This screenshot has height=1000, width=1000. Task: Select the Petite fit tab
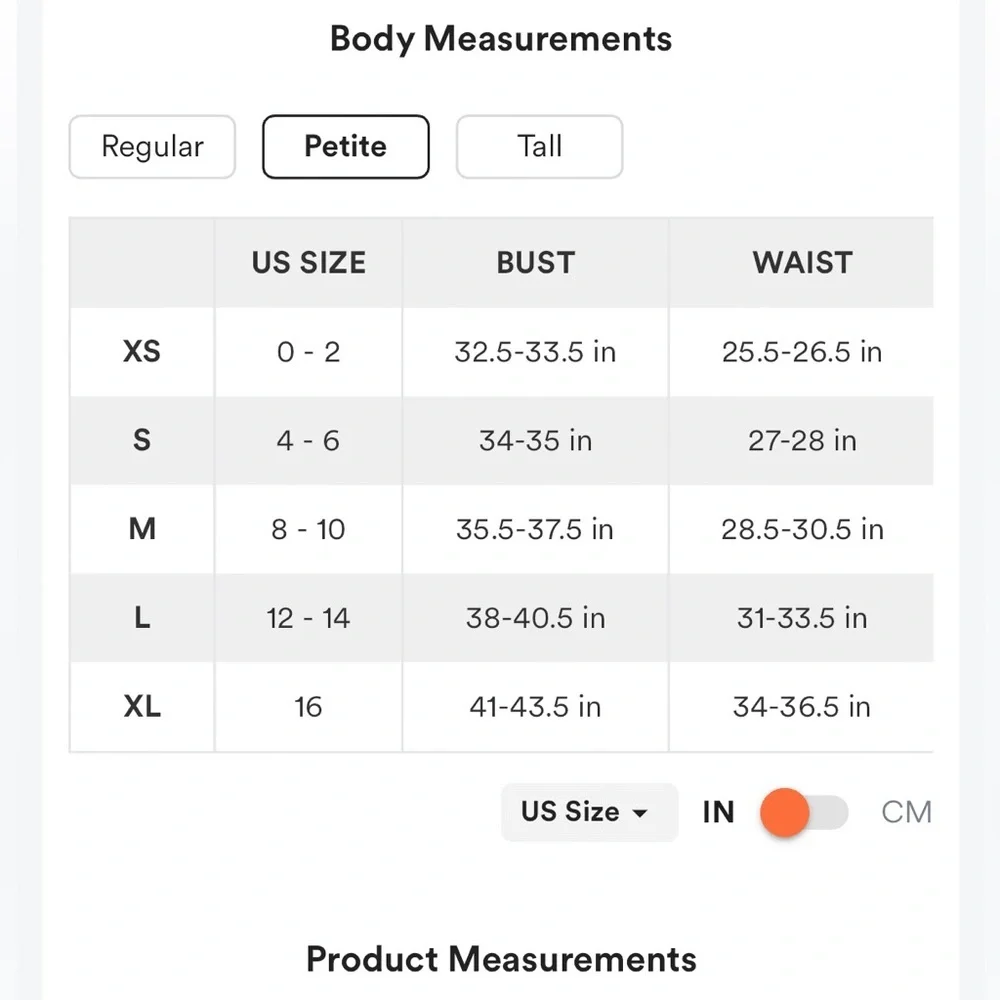click(345, 147)
